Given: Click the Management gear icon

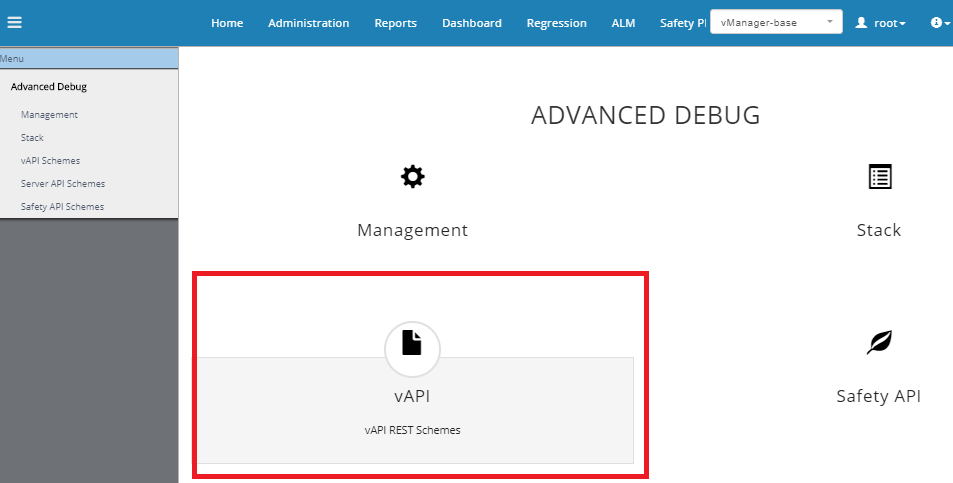Looking at the screenshot, I should pyautogui.click(x=412, y=177).
